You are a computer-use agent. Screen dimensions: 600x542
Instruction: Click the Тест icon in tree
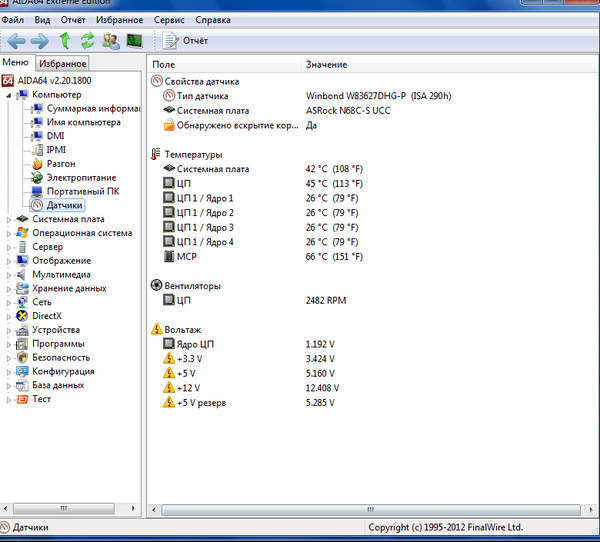(22, 399)
